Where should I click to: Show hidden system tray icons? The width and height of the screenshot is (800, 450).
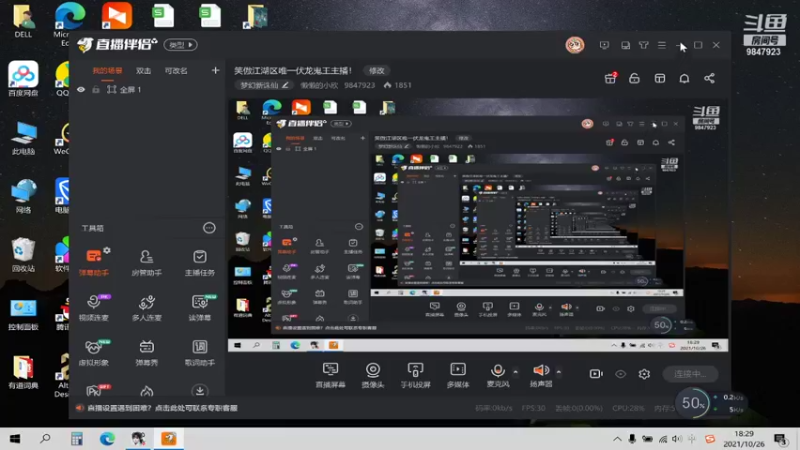[x=617, y=439]
